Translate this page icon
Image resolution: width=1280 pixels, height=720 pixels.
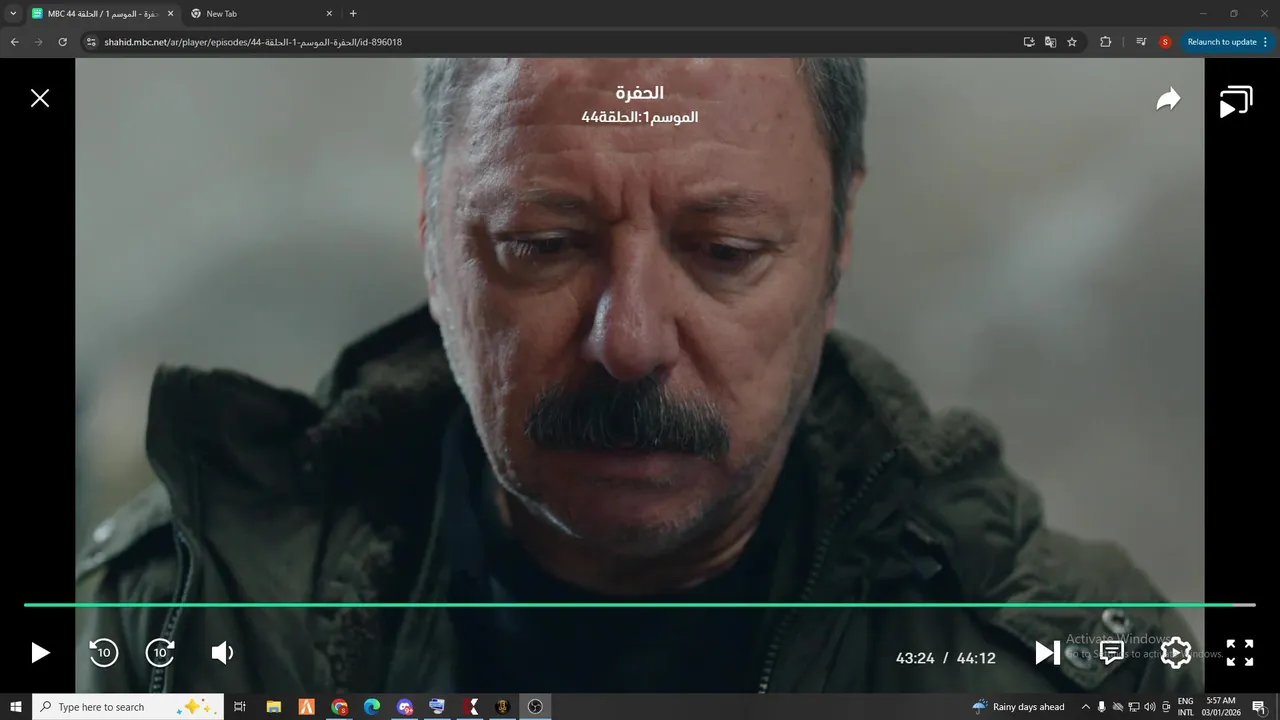(x=1050, y=42)
